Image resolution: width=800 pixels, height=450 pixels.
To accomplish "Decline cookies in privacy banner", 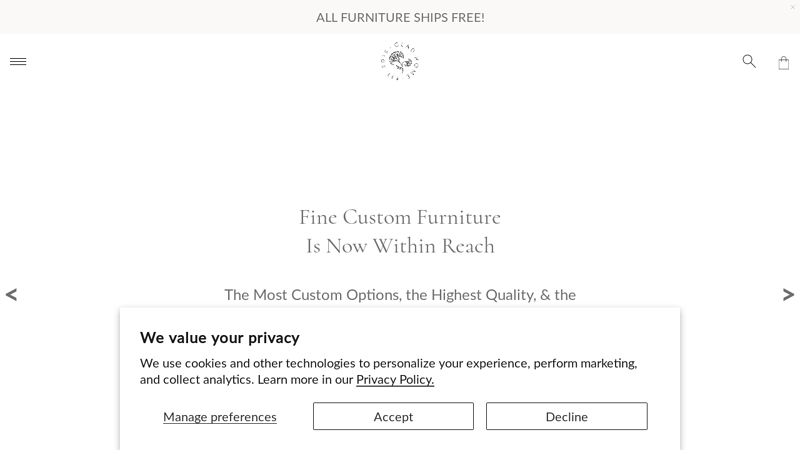I will click(x=567, y=416).
